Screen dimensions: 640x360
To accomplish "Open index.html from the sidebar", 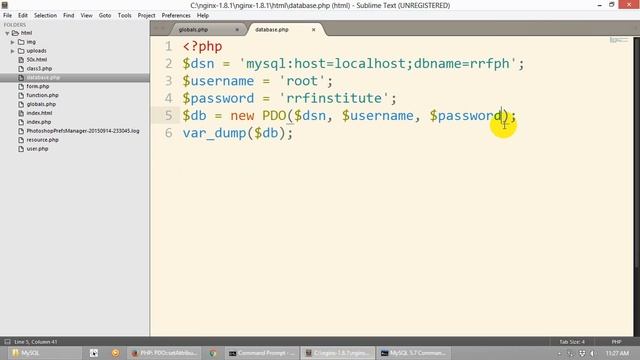I will pos(39,113).
